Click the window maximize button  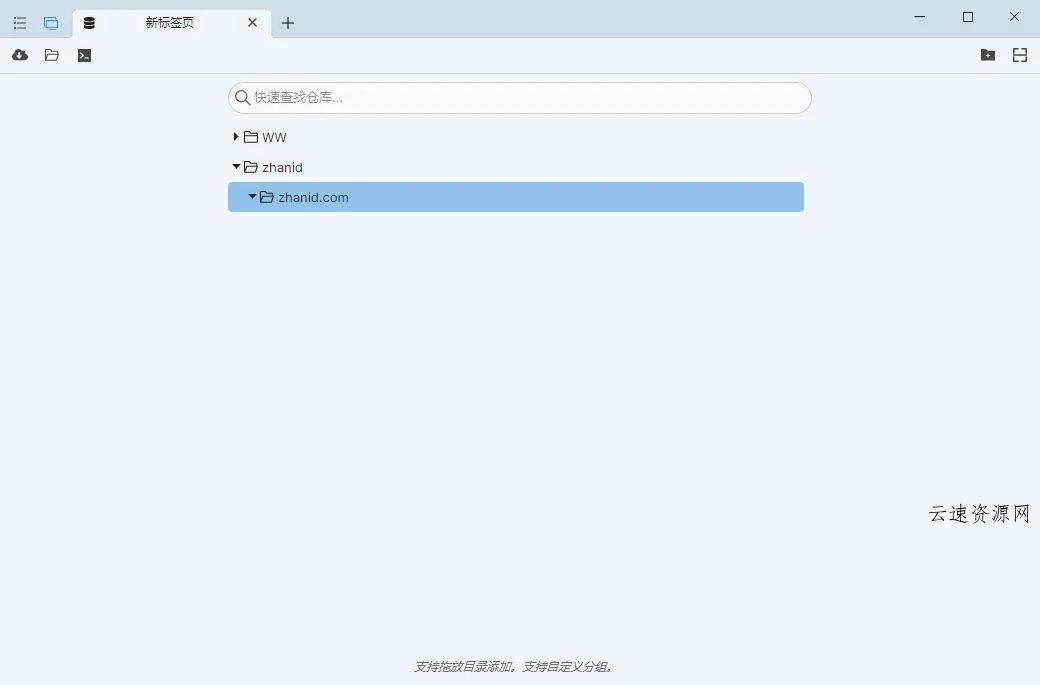point(967,17)
